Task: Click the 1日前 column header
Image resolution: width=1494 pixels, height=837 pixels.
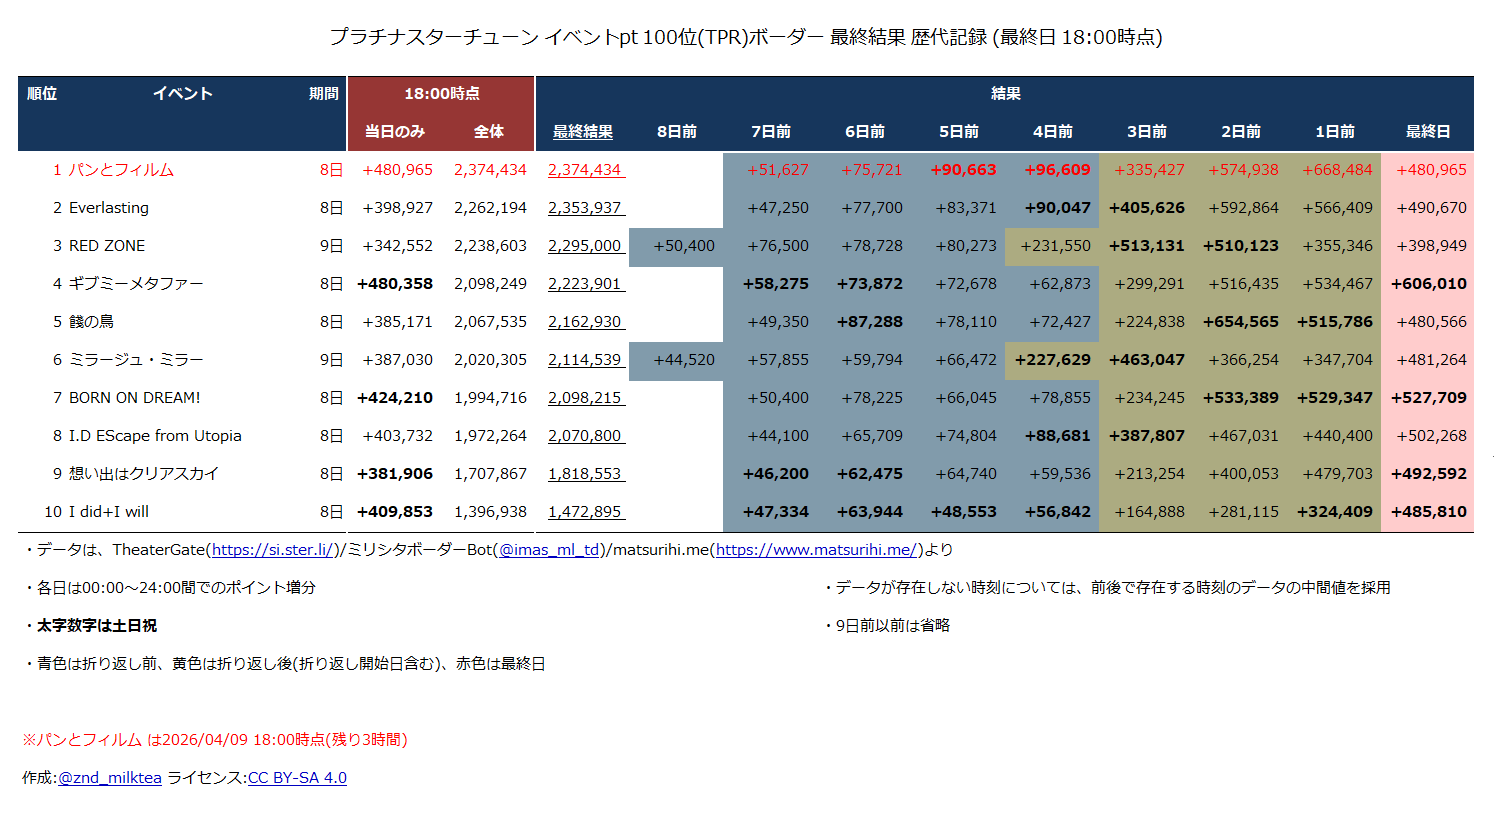Action: (1335, 132)
